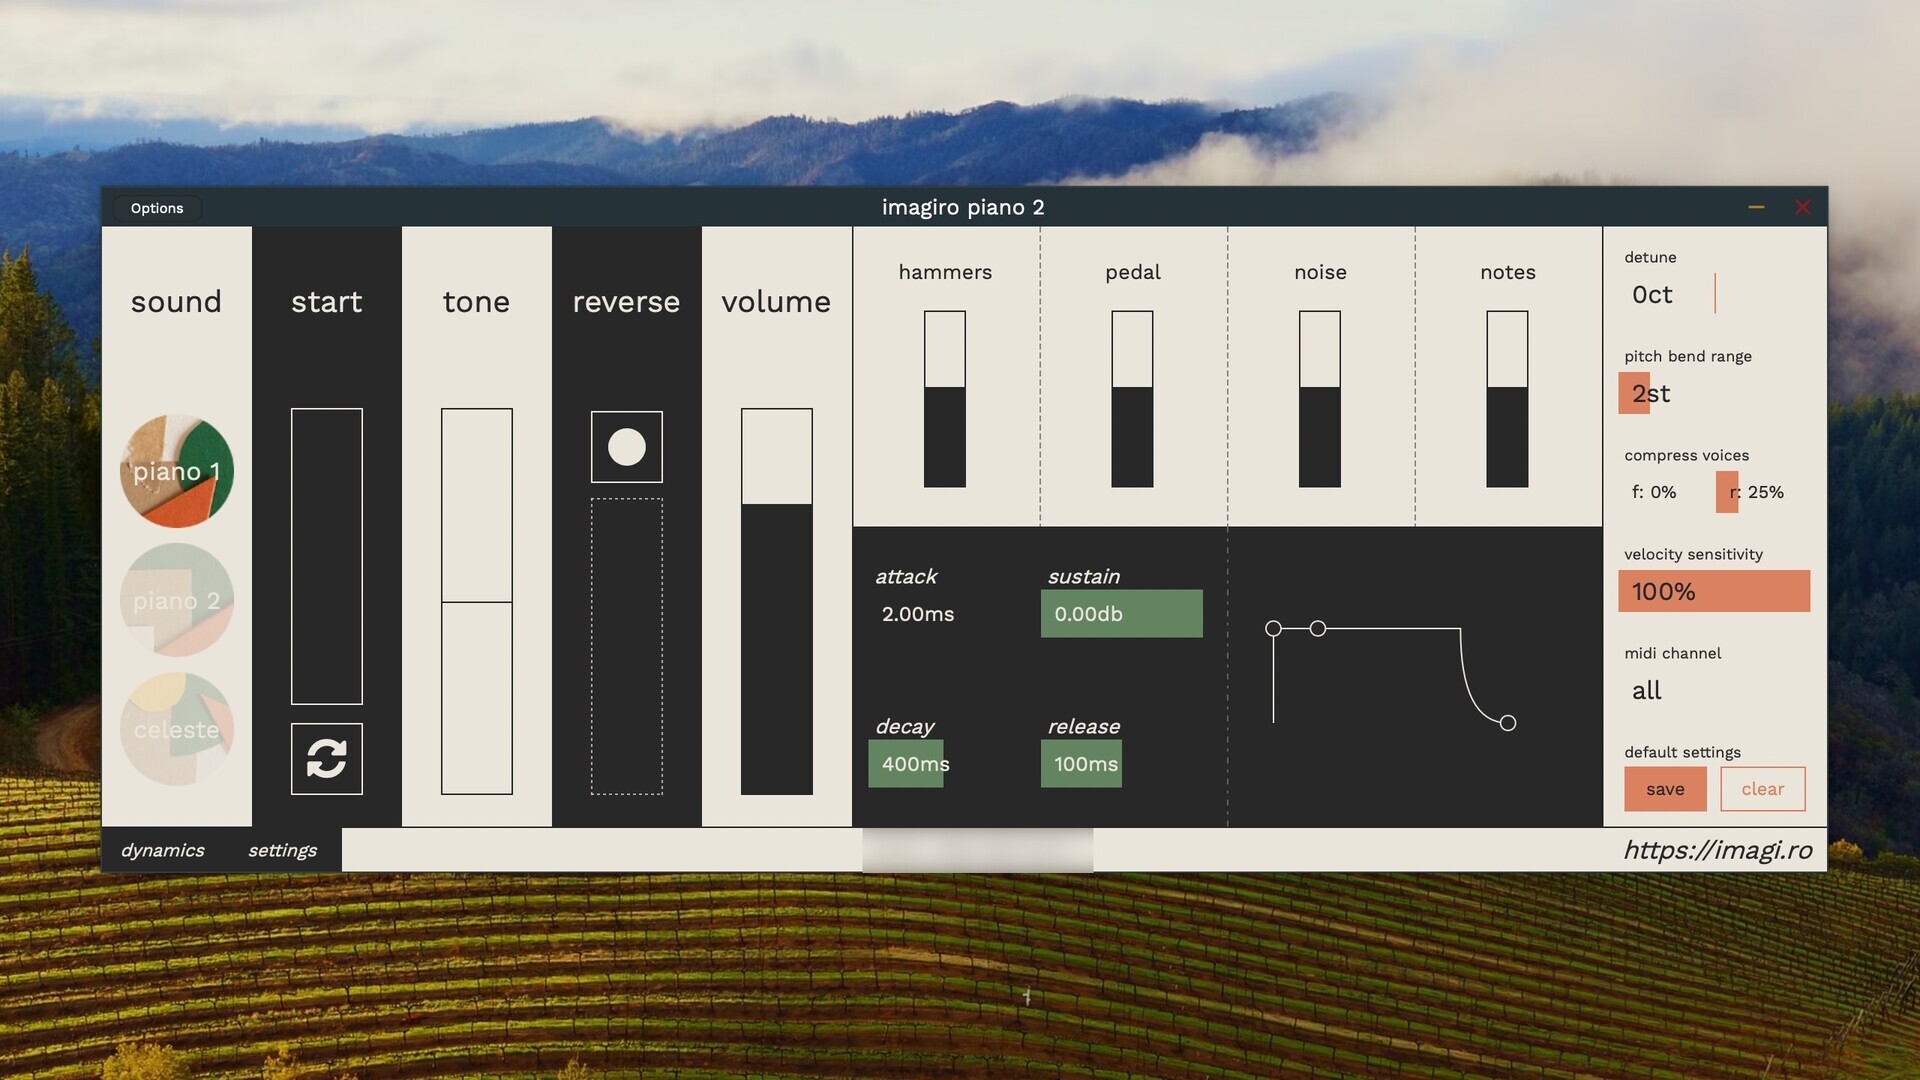
Task: Open the imagi.ro website link
Action: click(x=1716, y=850)
